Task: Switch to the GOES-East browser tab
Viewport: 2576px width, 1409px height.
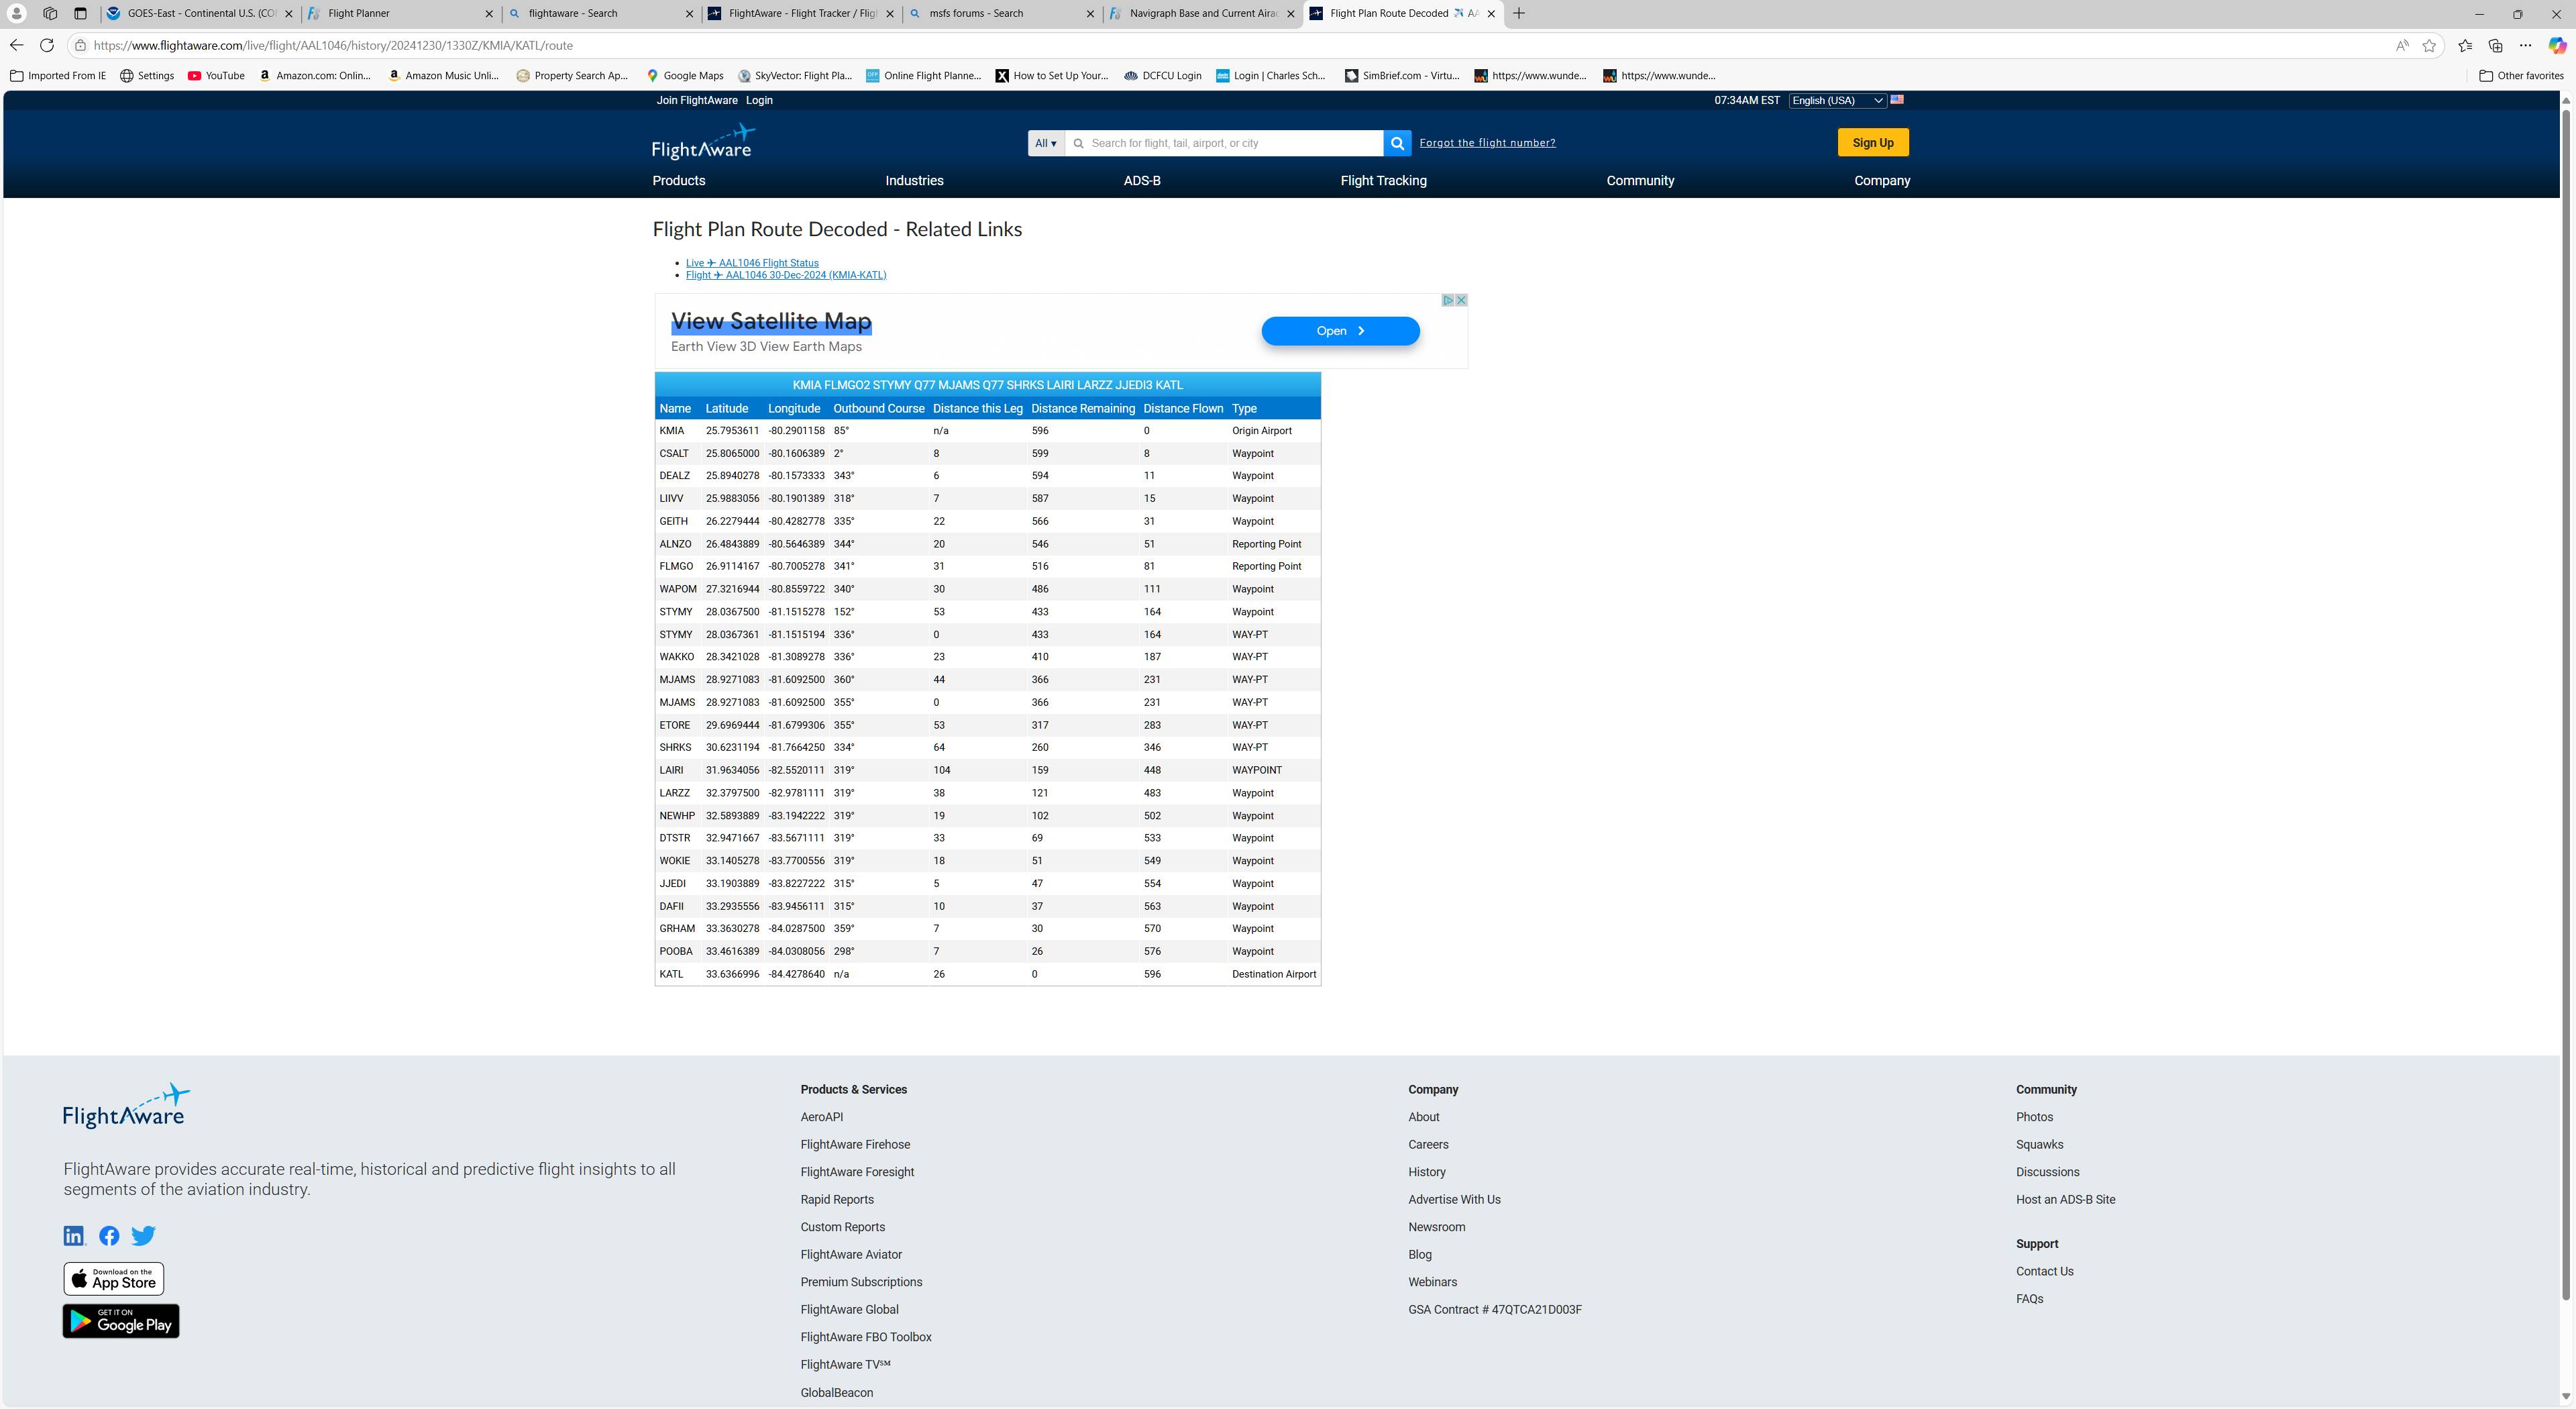Action: pos(200,13)
